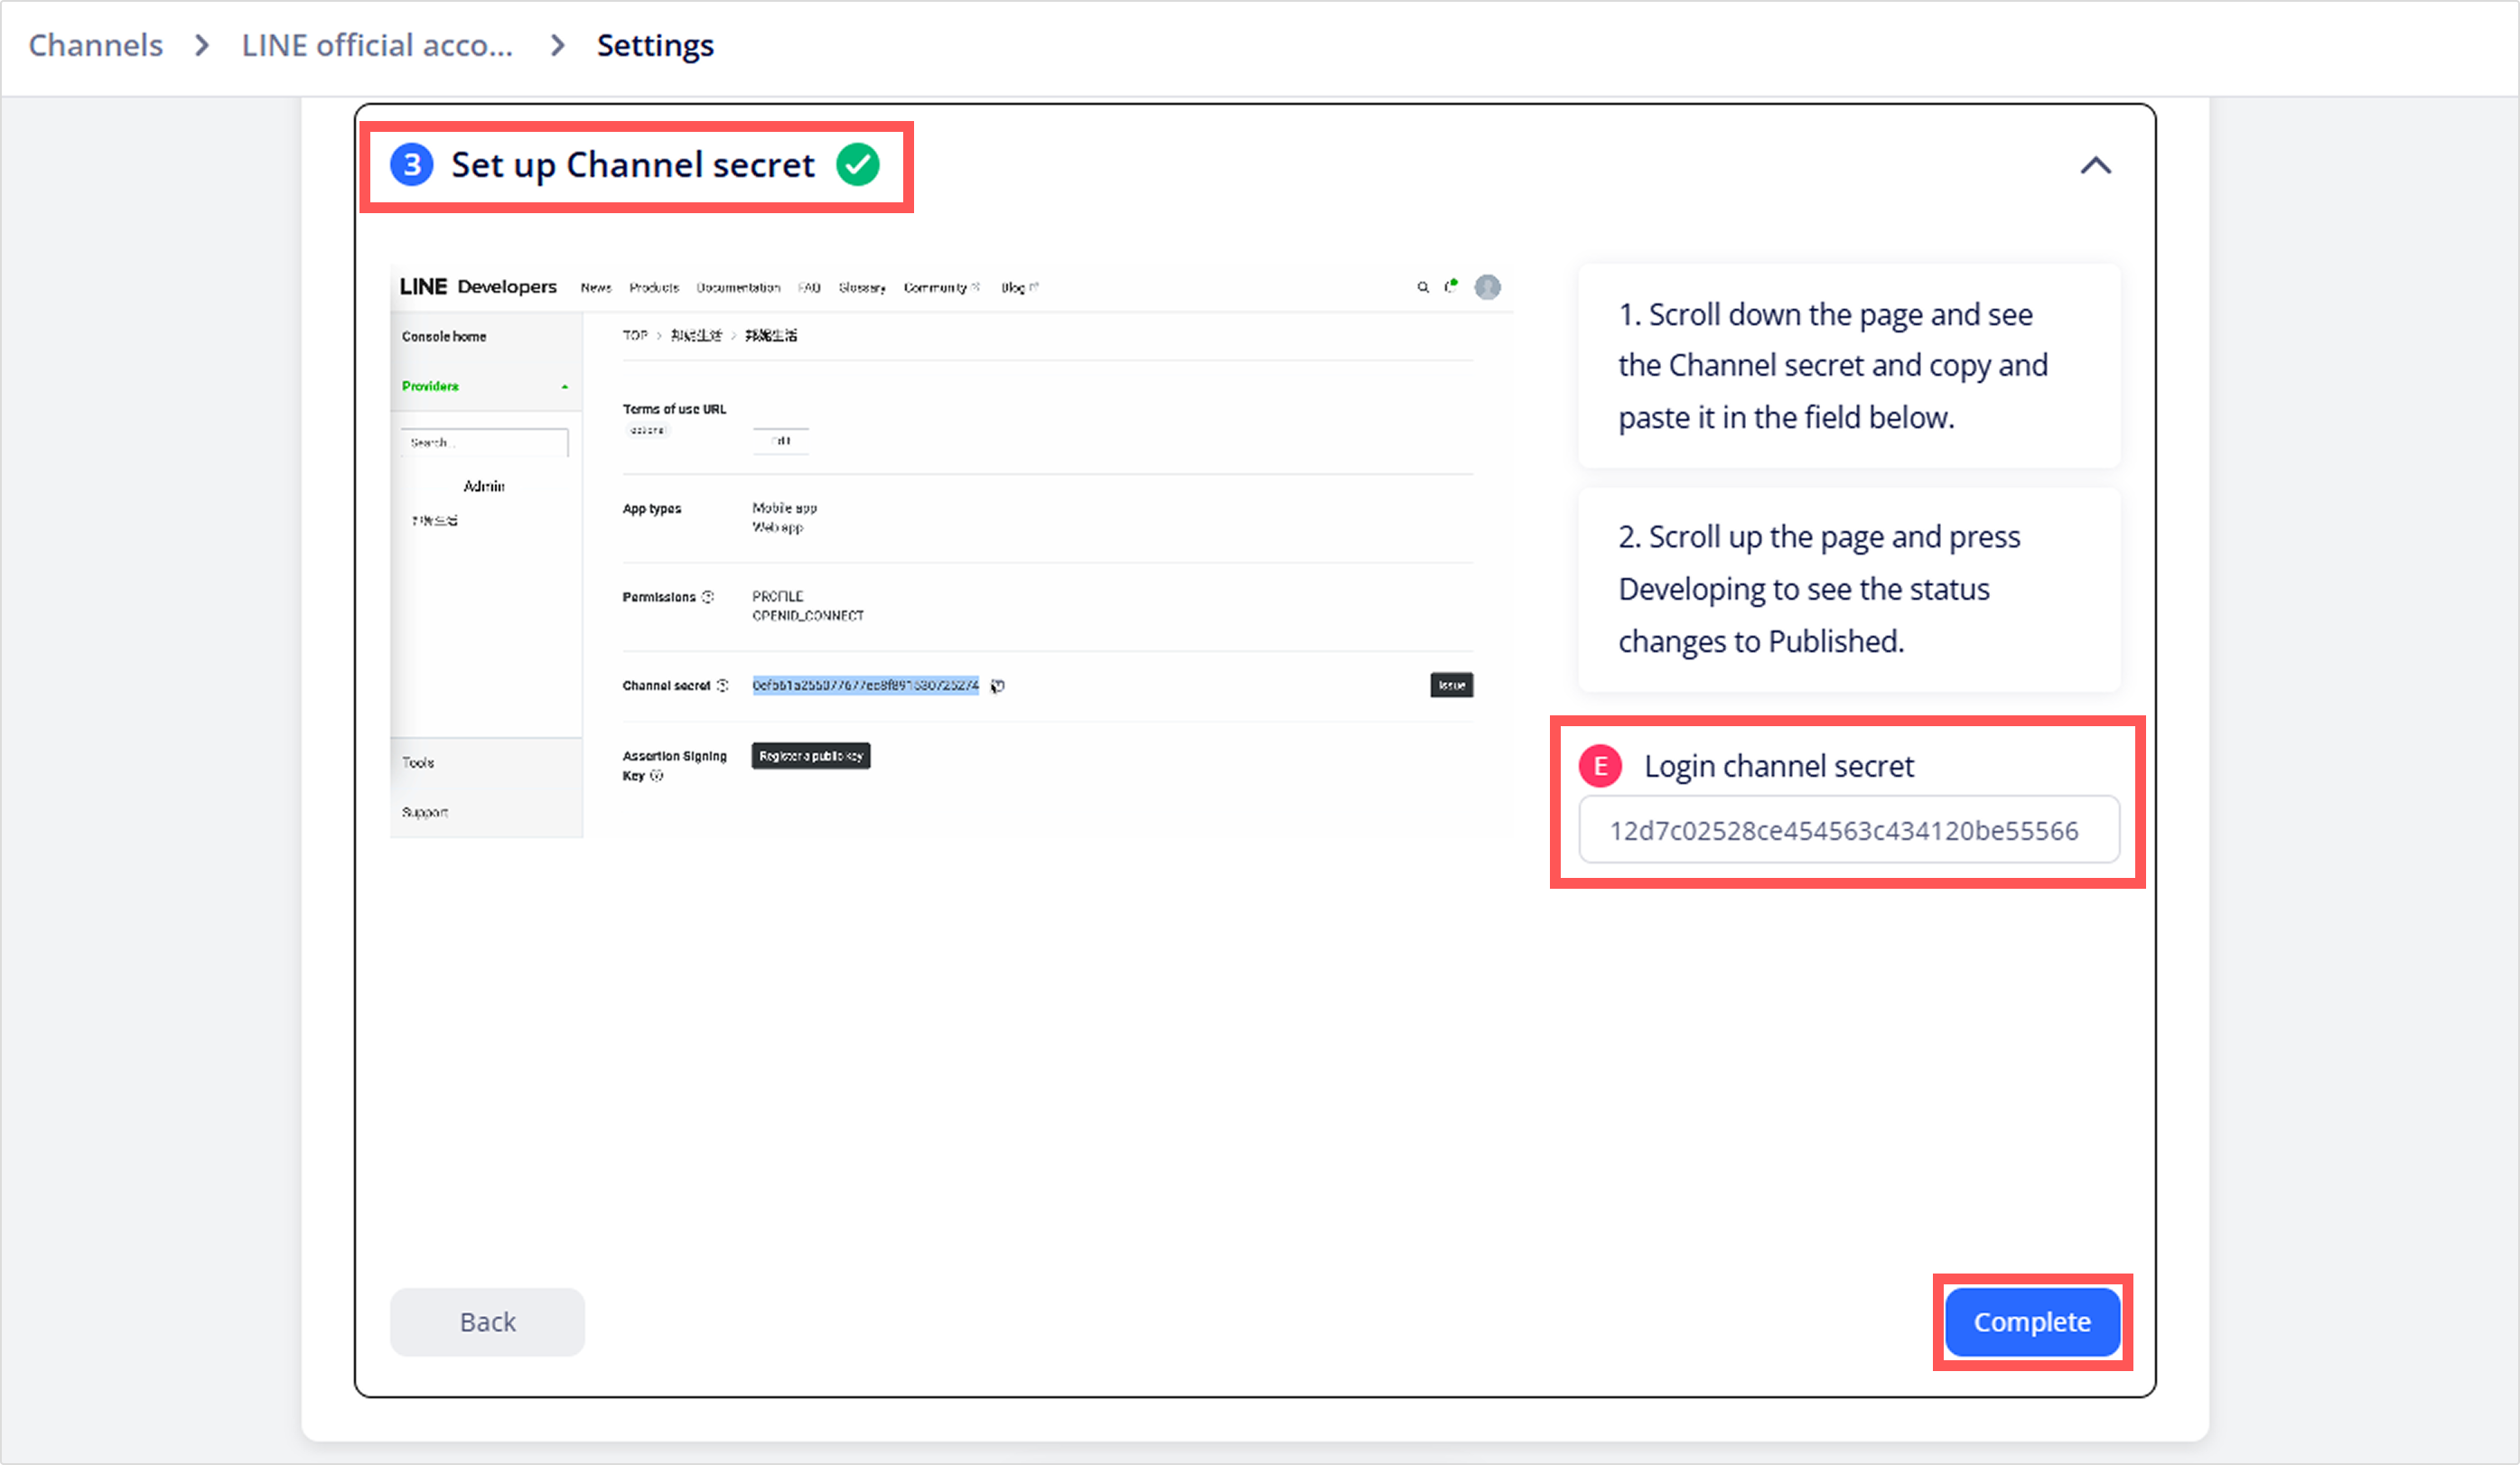Viewport: 2520px width, 1465px height.
Task: Click the search icon in LINE Developers header
Action: tap(1422, 288)
